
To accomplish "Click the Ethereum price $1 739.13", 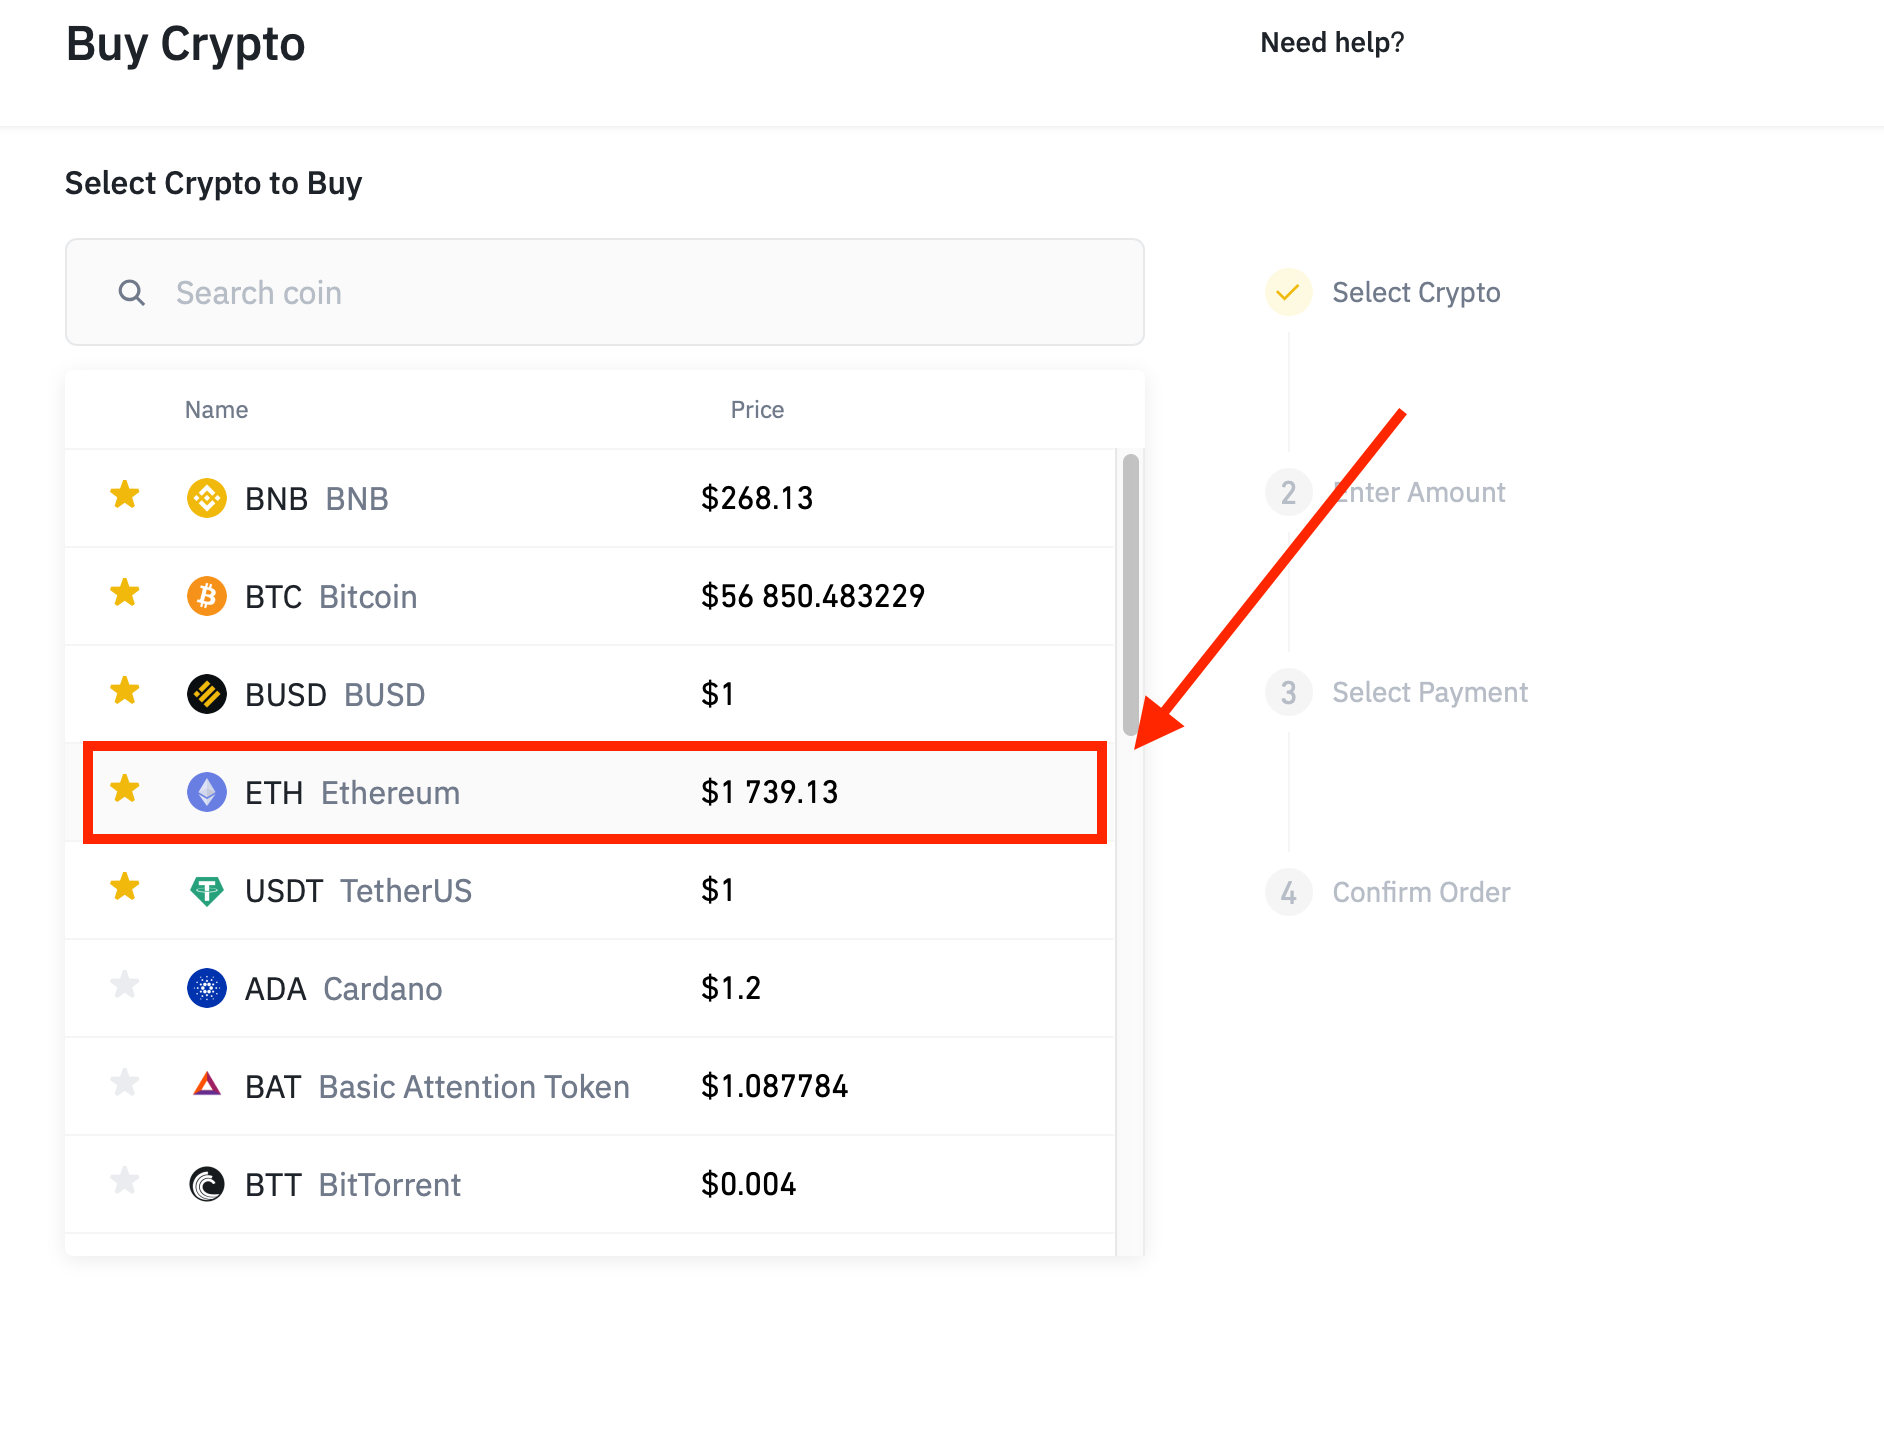I will click(770, 792).
